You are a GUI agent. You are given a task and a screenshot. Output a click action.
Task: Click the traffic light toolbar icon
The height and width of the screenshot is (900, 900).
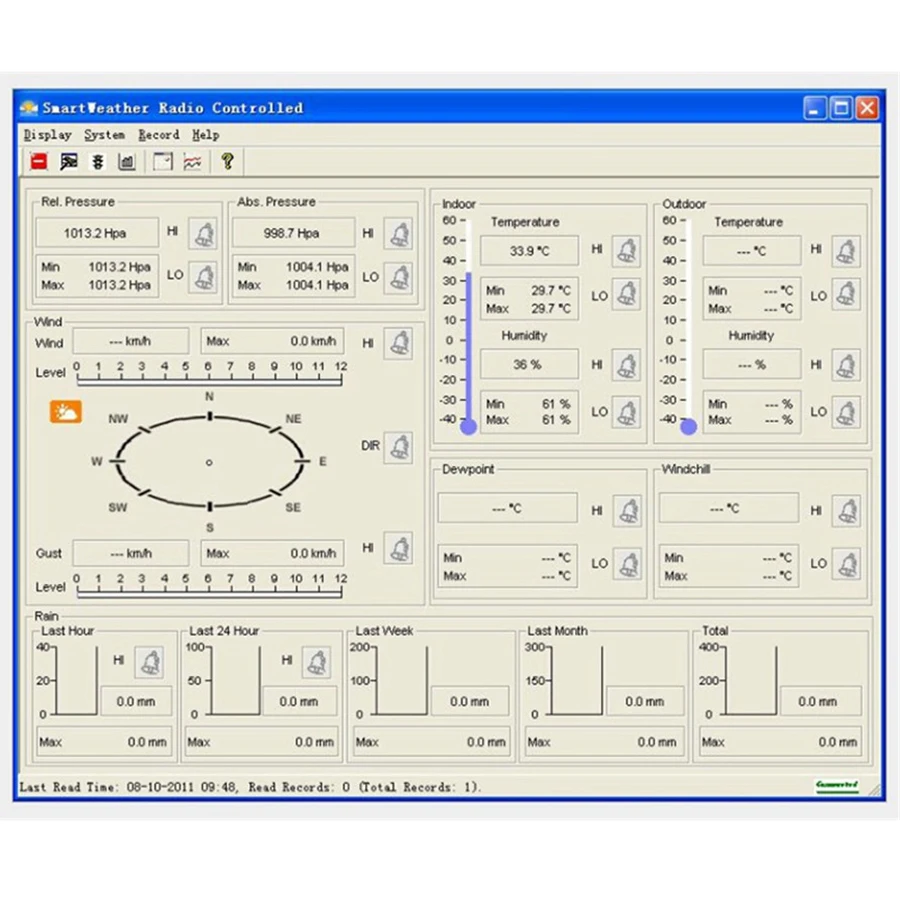[x=98, y=161]
